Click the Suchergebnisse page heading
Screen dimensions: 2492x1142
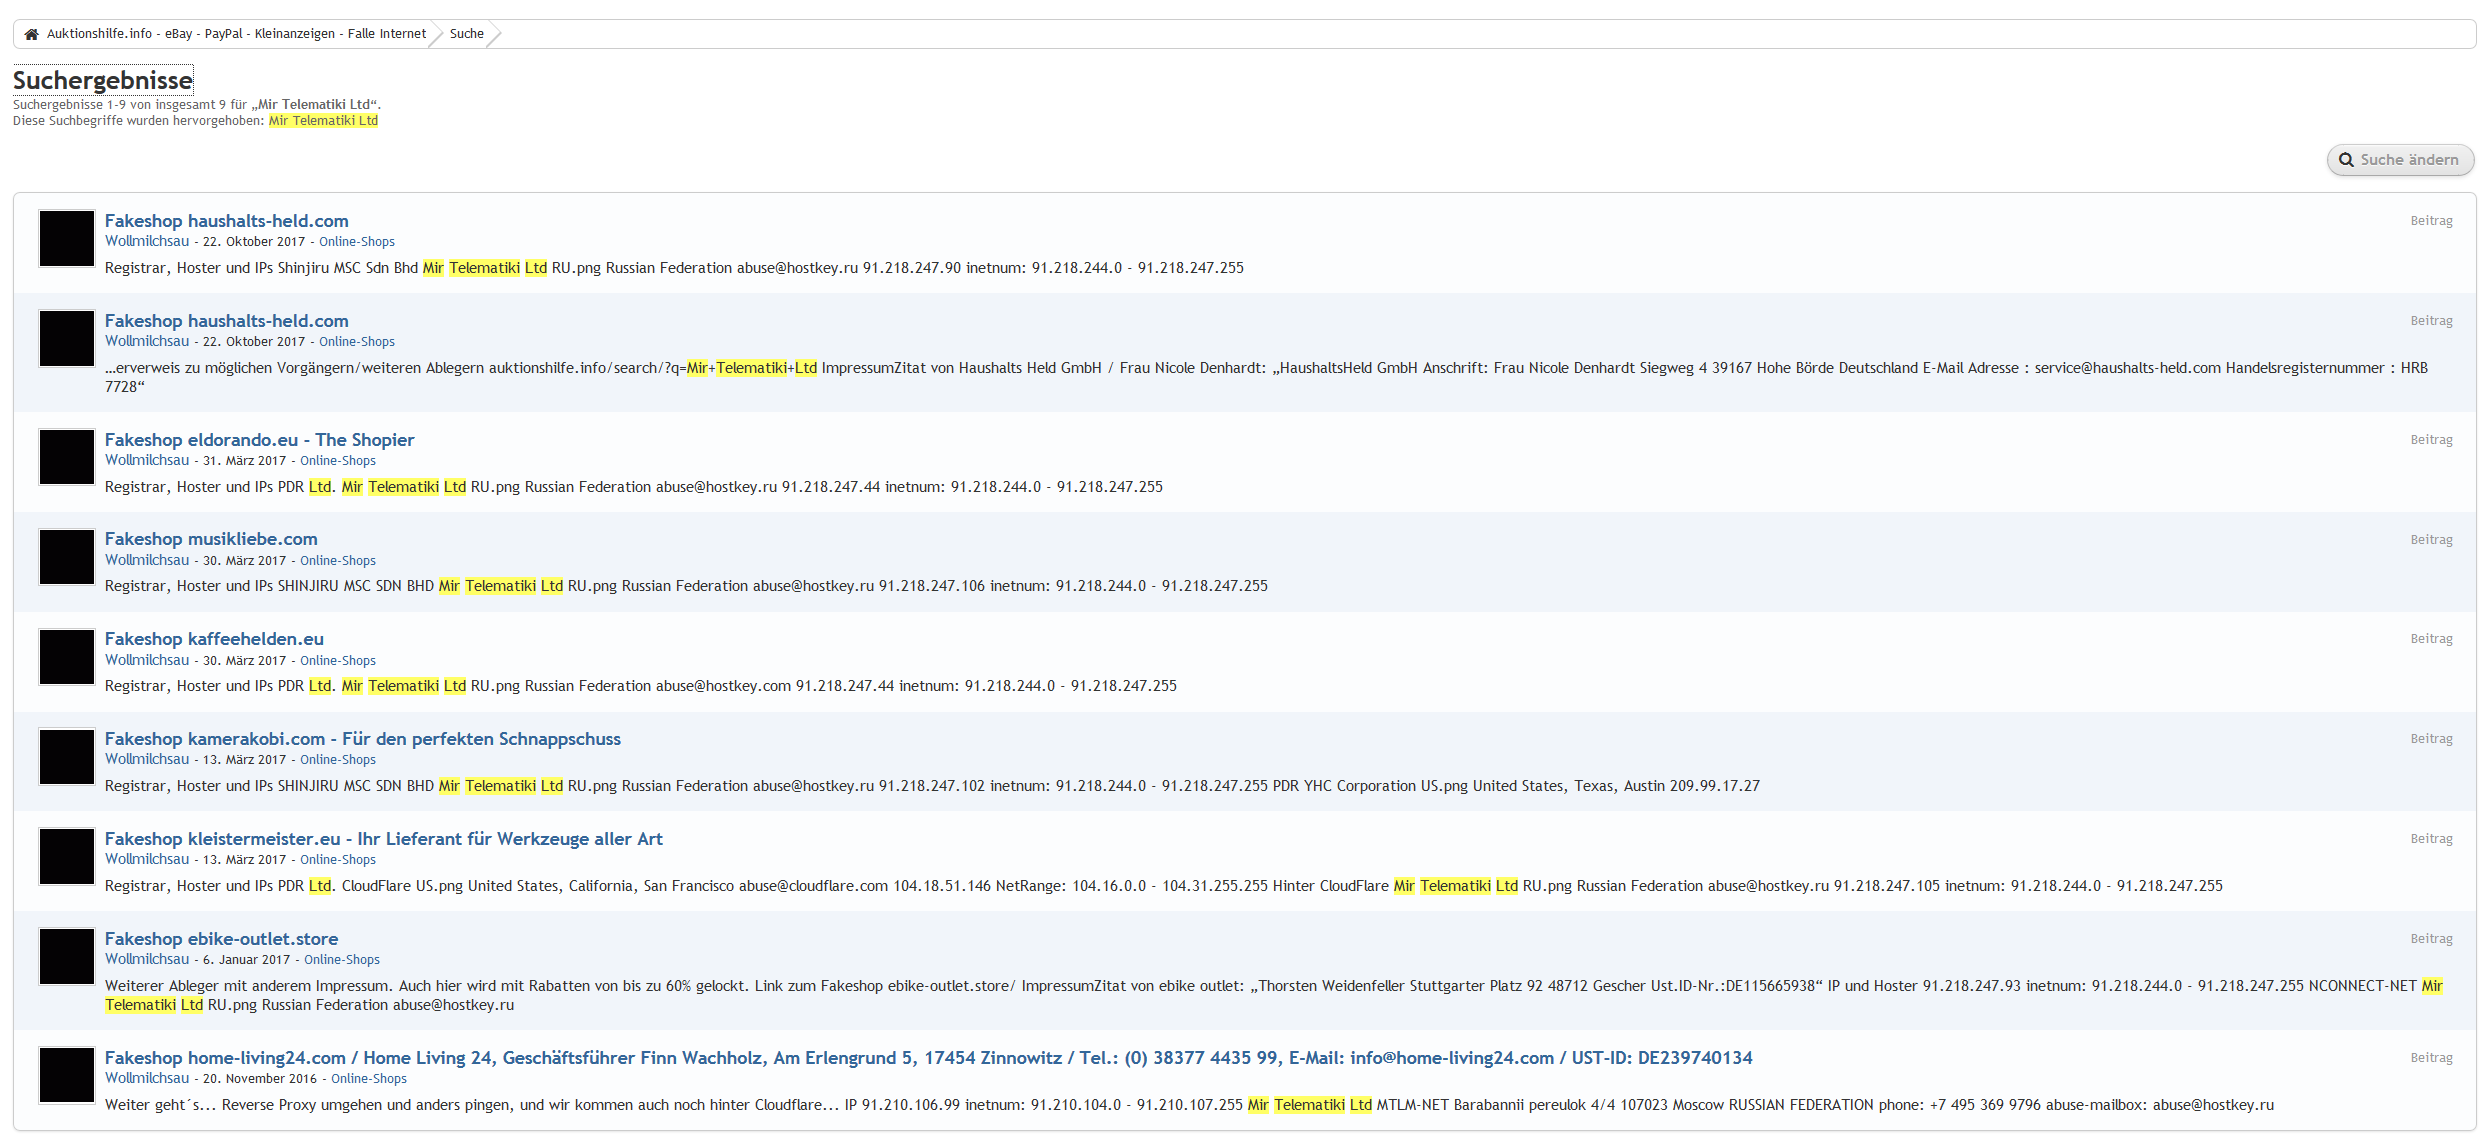pos(102,80)
